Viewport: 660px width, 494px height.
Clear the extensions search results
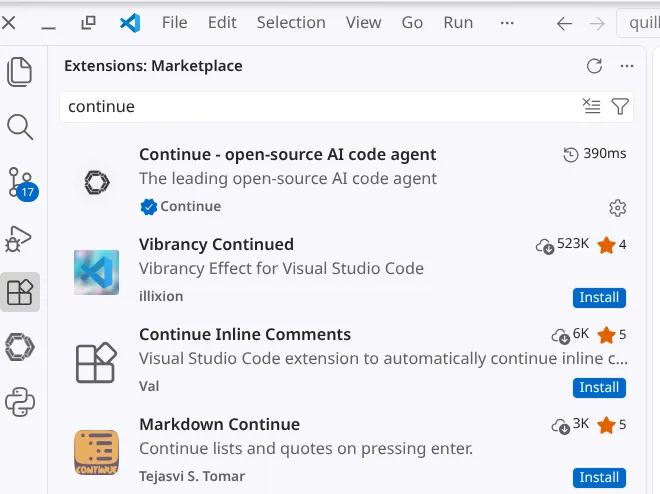pyautogui.click(x=591, y=106)
